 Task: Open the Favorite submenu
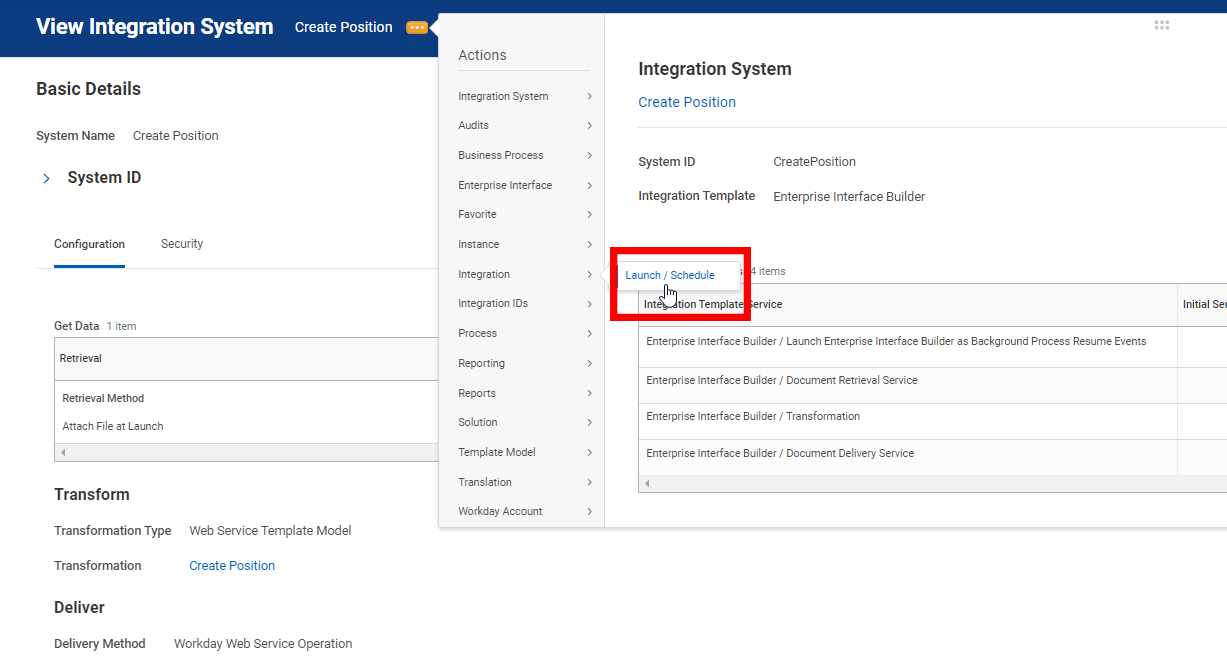[x=525, y=215]
